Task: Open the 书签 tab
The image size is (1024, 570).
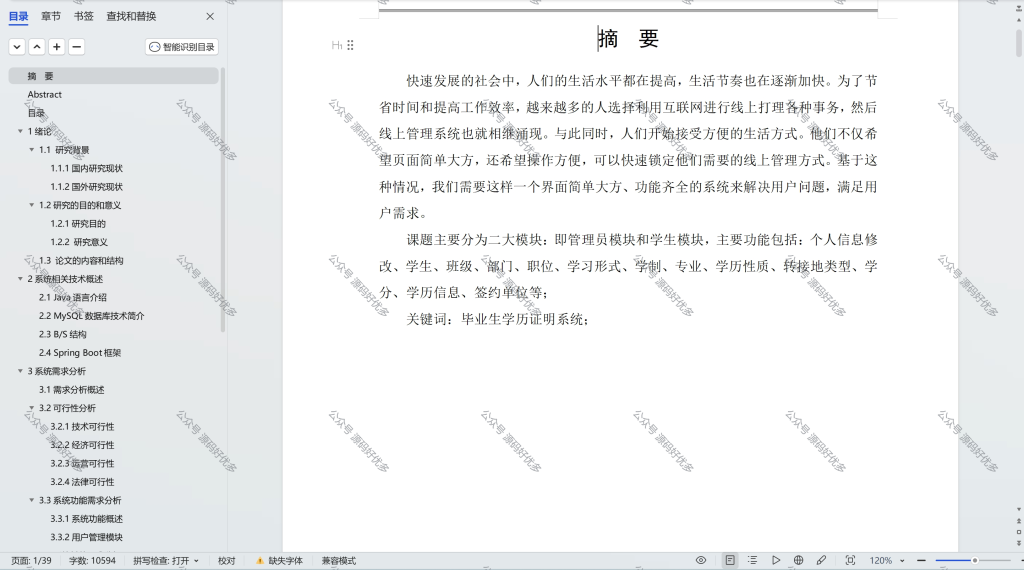Action: [x=84, y=16]
